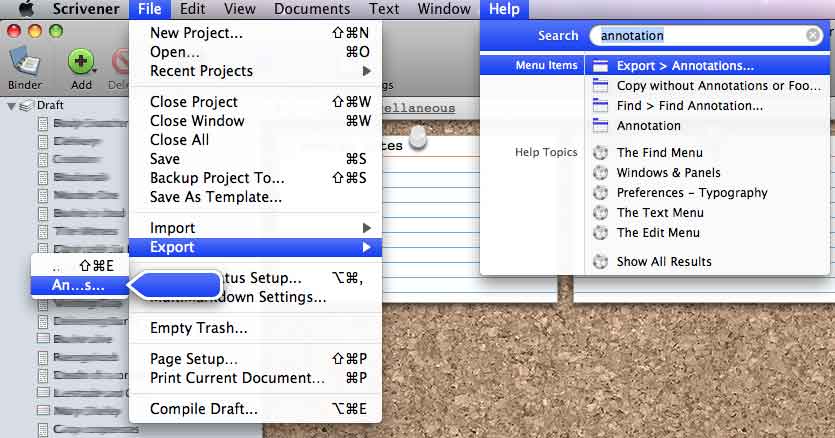The height and width of the screenshot is (438, 835).
Task: Collapse the Draft folder disclosure triangle
Action: coord(12,106)
